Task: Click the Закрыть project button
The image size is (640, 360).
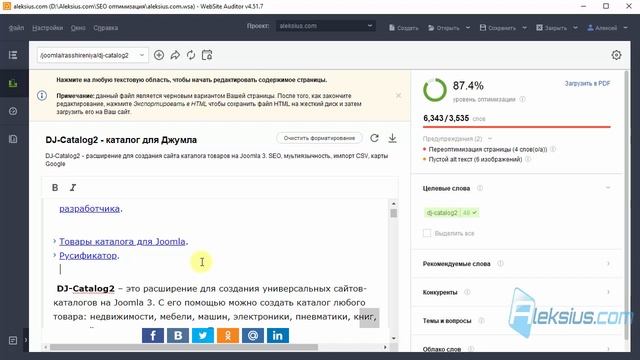Action: [x=551, y=28]
